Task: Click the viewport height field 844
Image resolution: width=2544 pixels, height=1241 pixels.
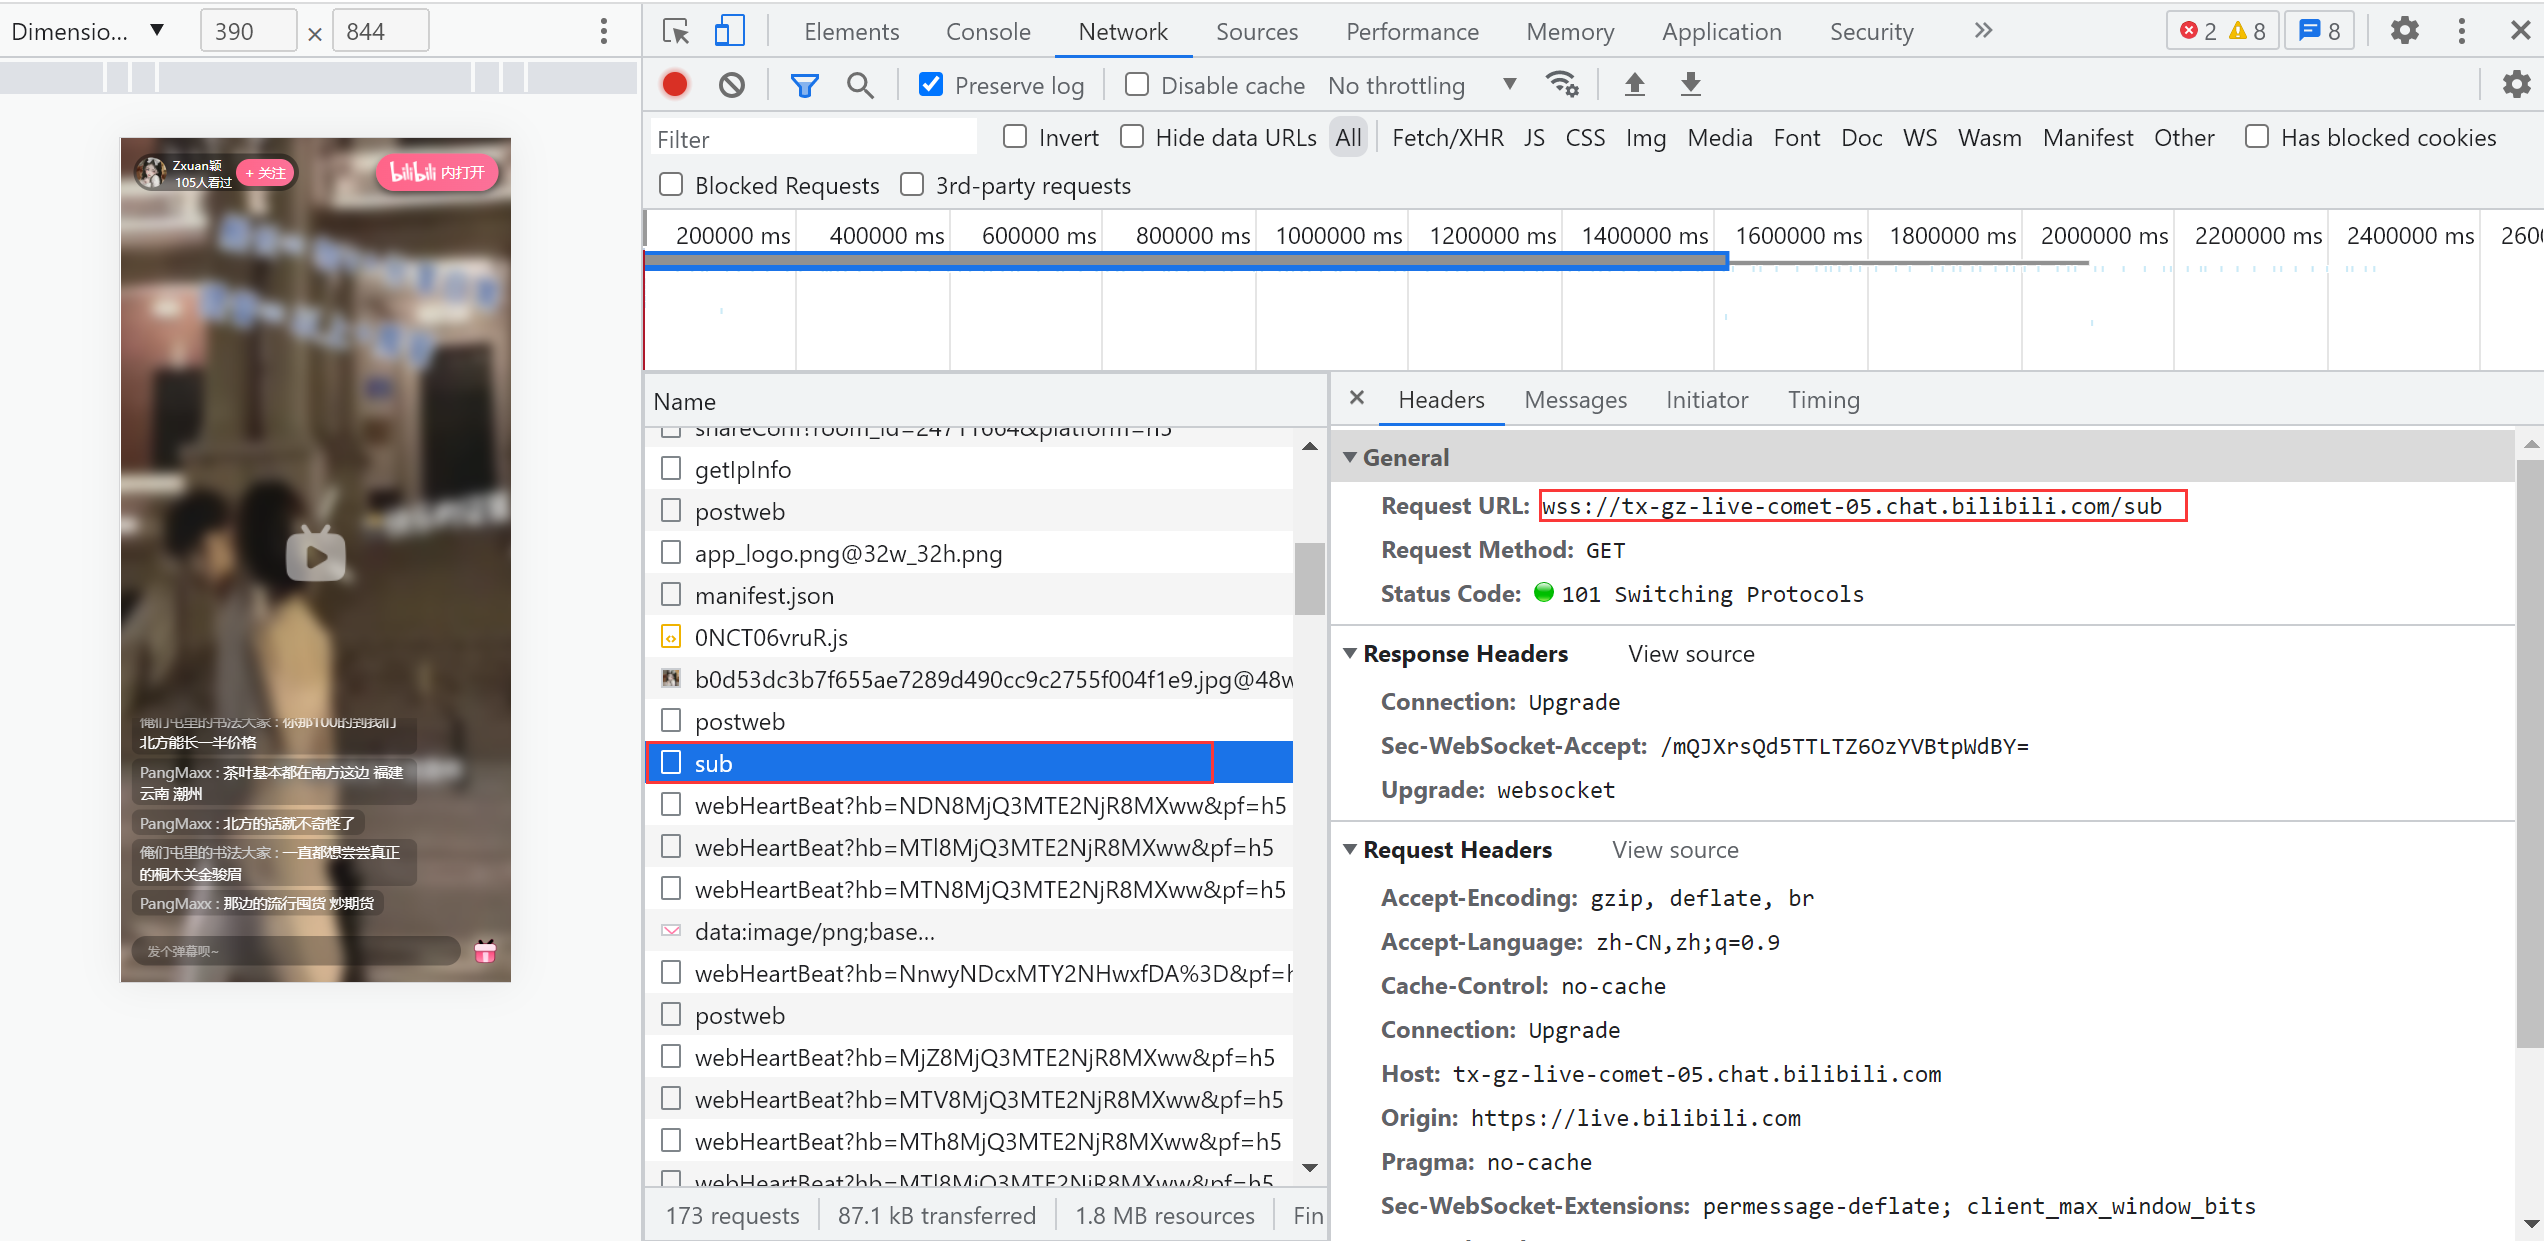Action: pyautogui.click(x=381, y=31)
